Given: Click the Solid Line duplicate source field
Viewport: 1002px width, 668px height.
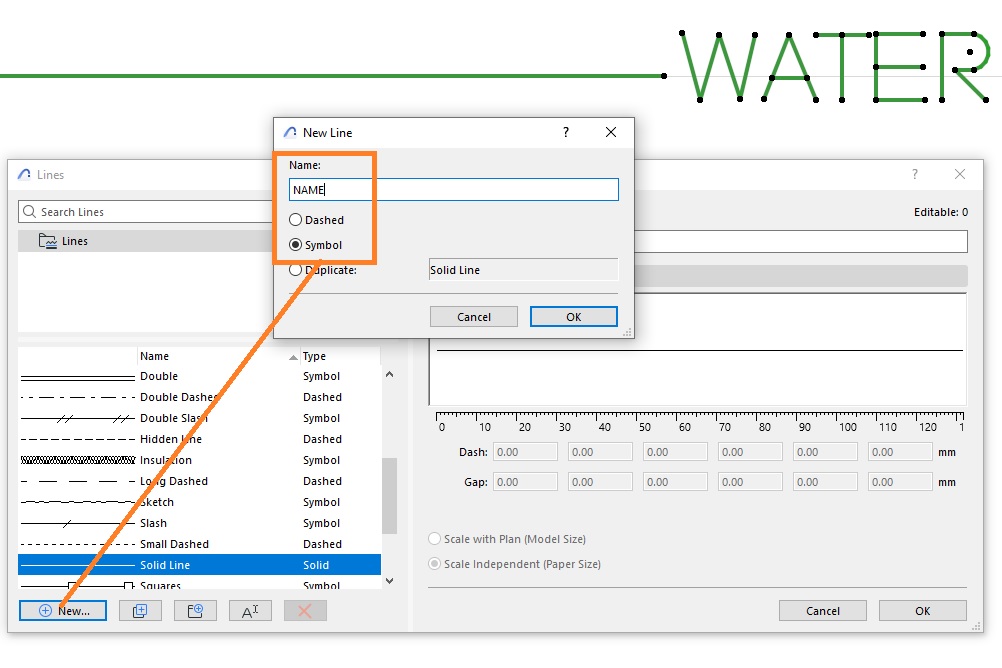Looking at the screenshot, I should pyautogui.click(x=523, y=270).
